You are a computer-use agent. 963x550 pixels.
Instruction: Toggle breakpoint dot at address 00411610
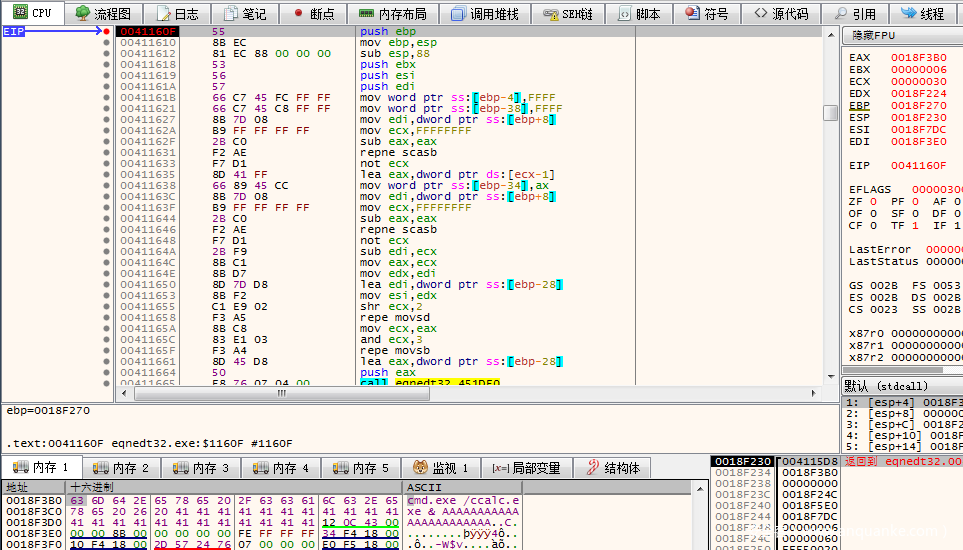106,44
